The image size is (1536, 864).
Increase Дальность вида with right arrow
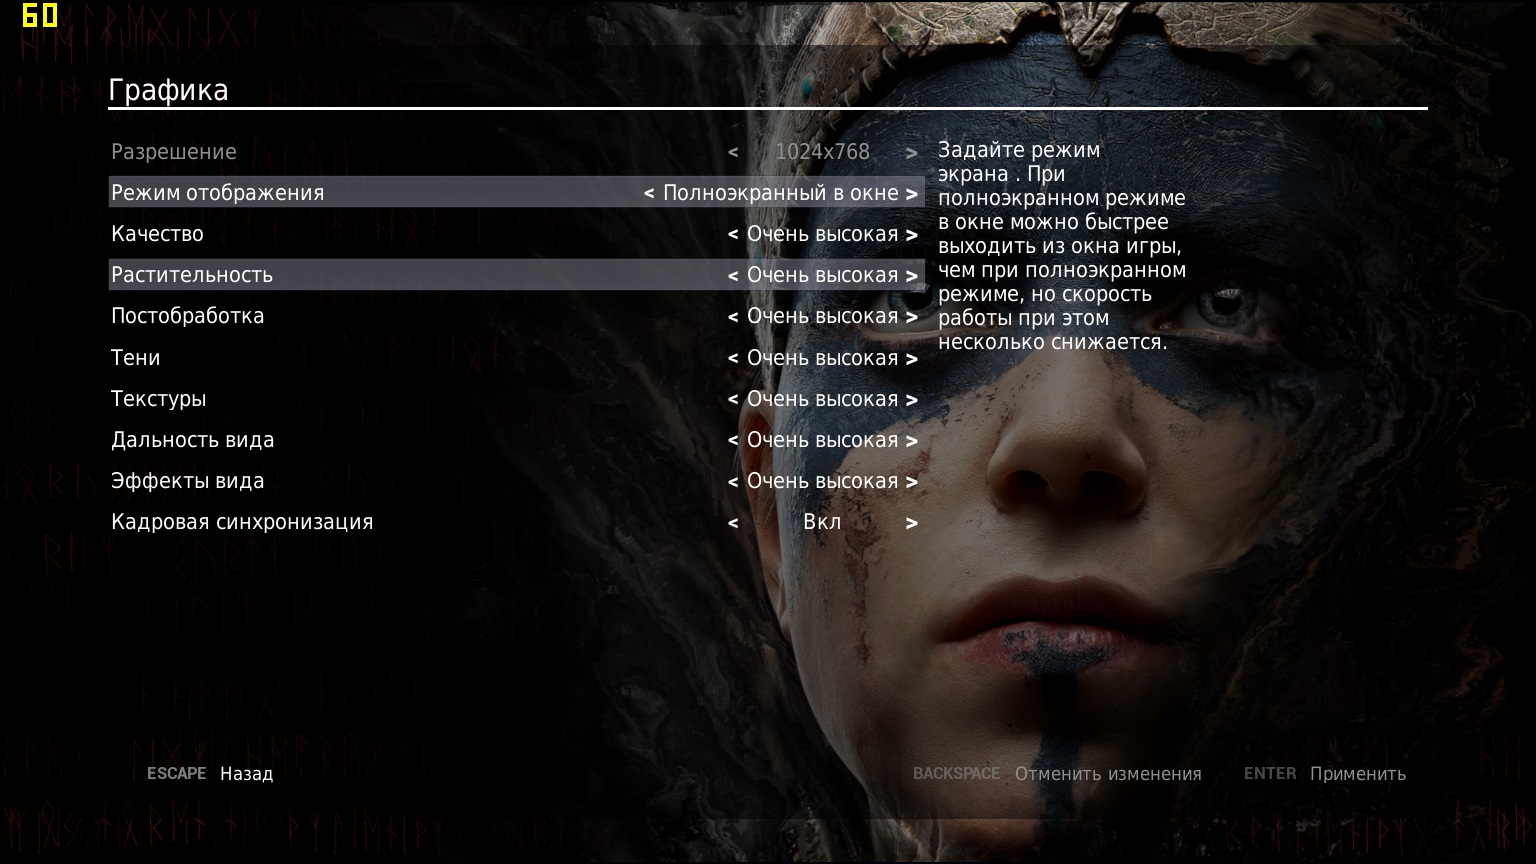click(912, 441)
